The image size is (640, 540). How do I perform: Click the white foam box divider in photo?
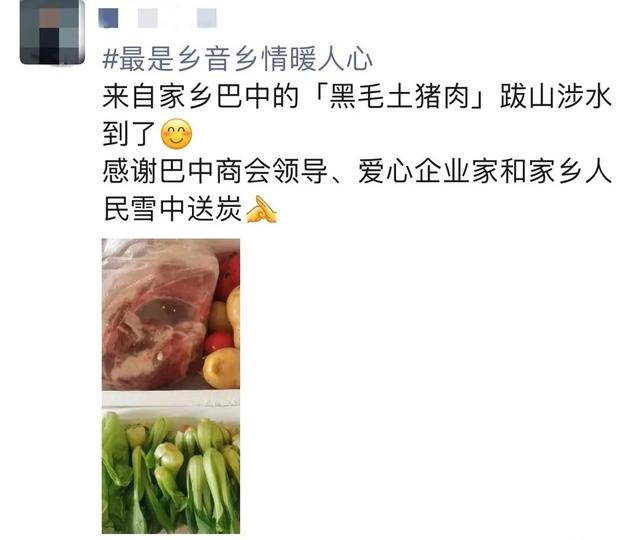tap(171, 400)
